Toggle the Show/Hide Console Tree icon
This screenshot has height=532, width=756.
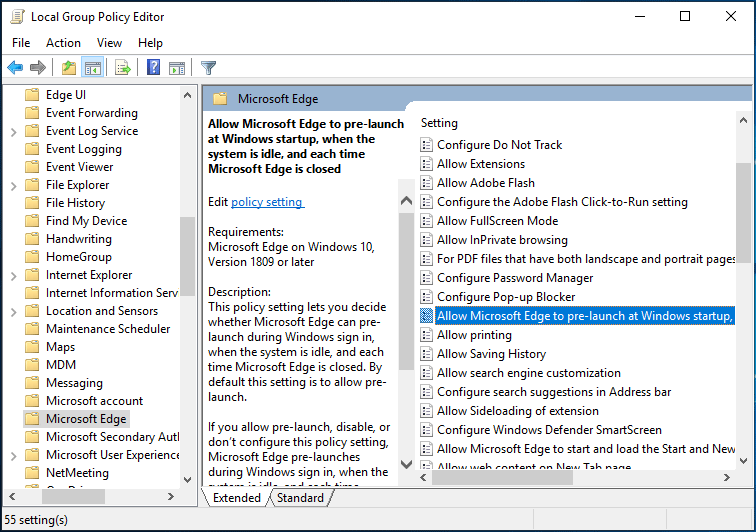93,68
